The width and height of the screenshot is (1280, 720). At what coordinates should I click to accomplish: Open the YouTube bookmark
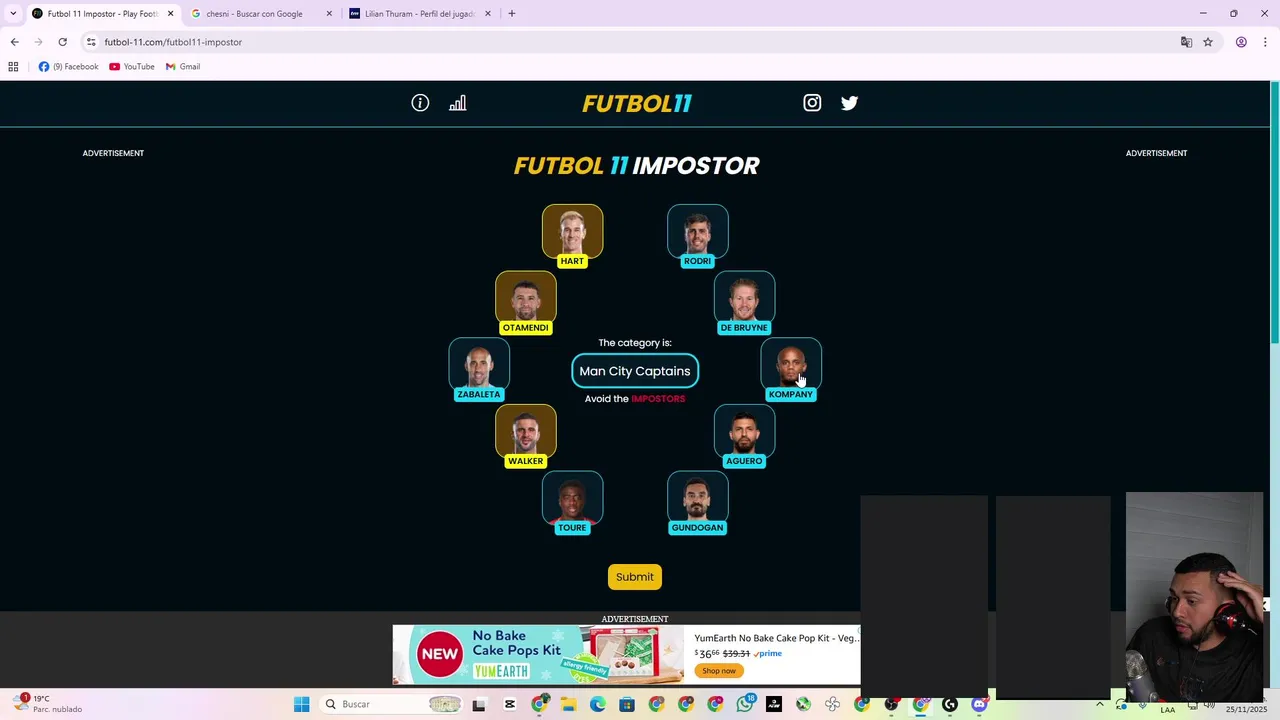(x=132, y=67)
